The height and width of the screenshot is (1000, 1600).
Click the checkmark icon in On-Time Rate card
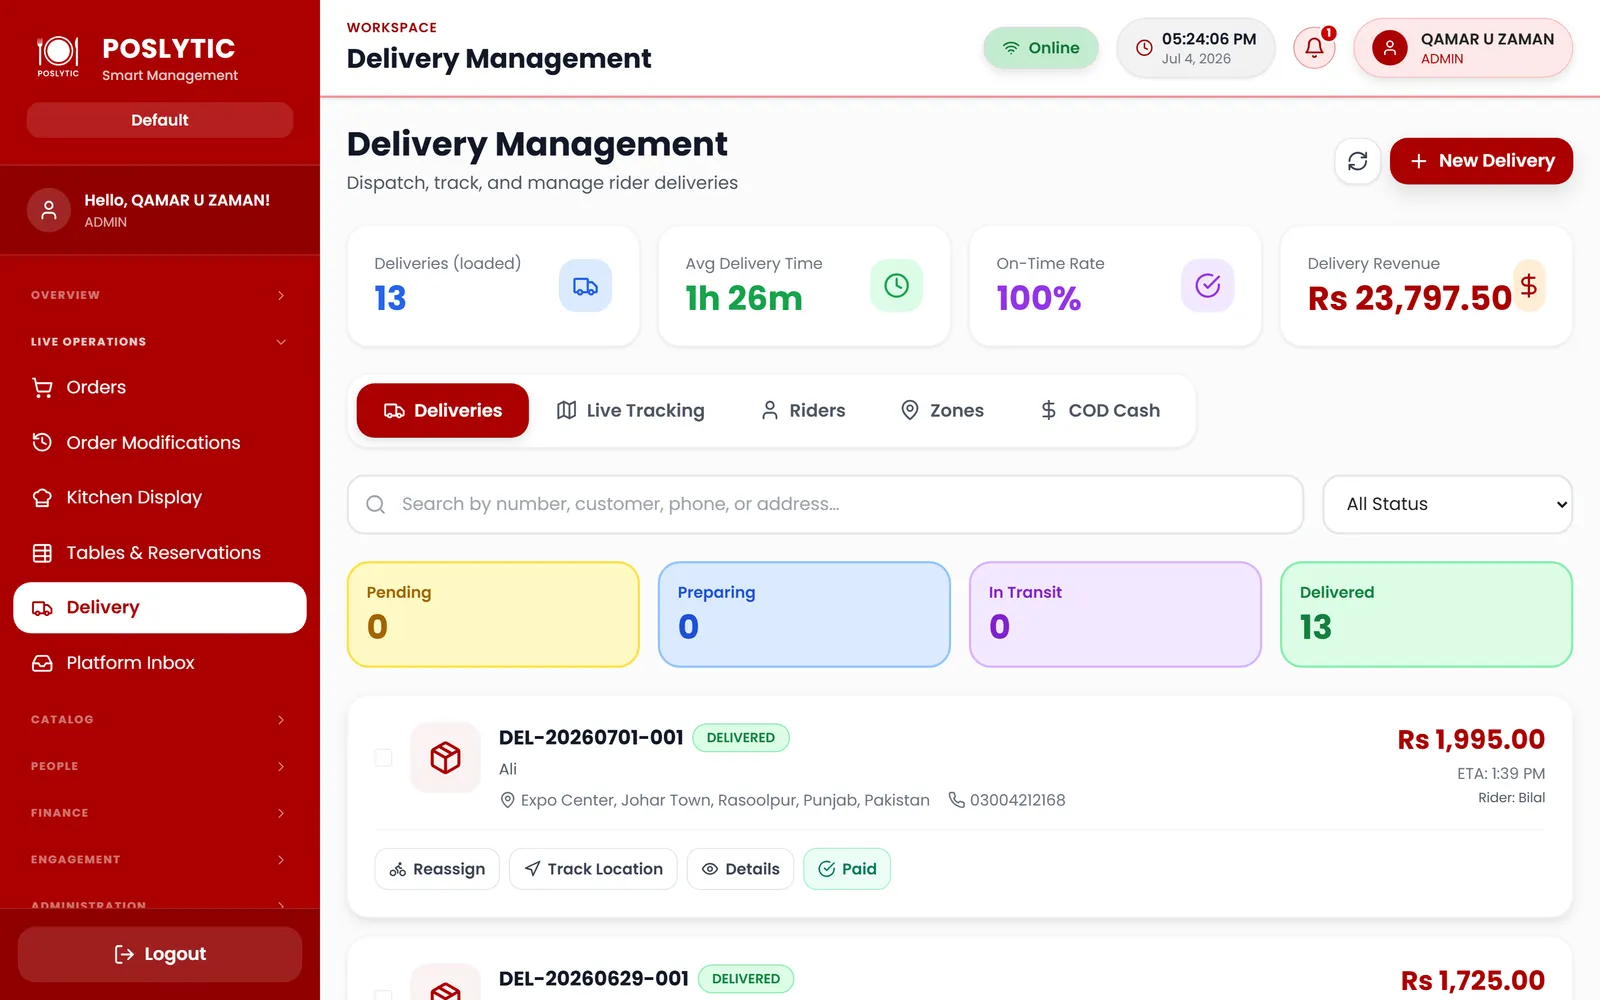1207,286
